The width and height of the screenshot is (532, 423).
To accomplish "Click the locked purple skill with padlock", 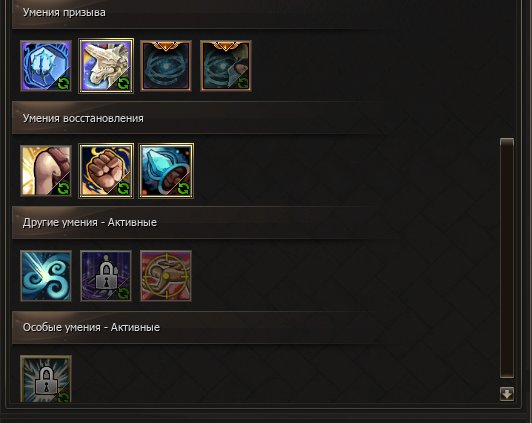I will pyautogui.click(x=106, y=276).
